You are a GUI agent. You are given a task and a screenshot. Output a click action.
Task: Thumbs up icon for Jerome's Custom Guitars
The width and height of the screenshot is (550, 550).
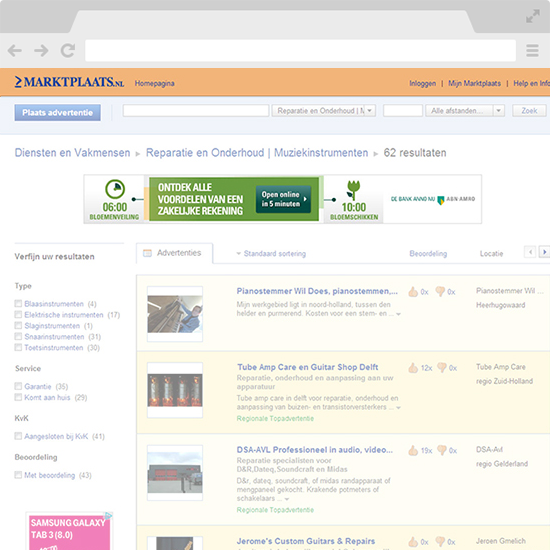pyautogui.click(x=413, y=542)
